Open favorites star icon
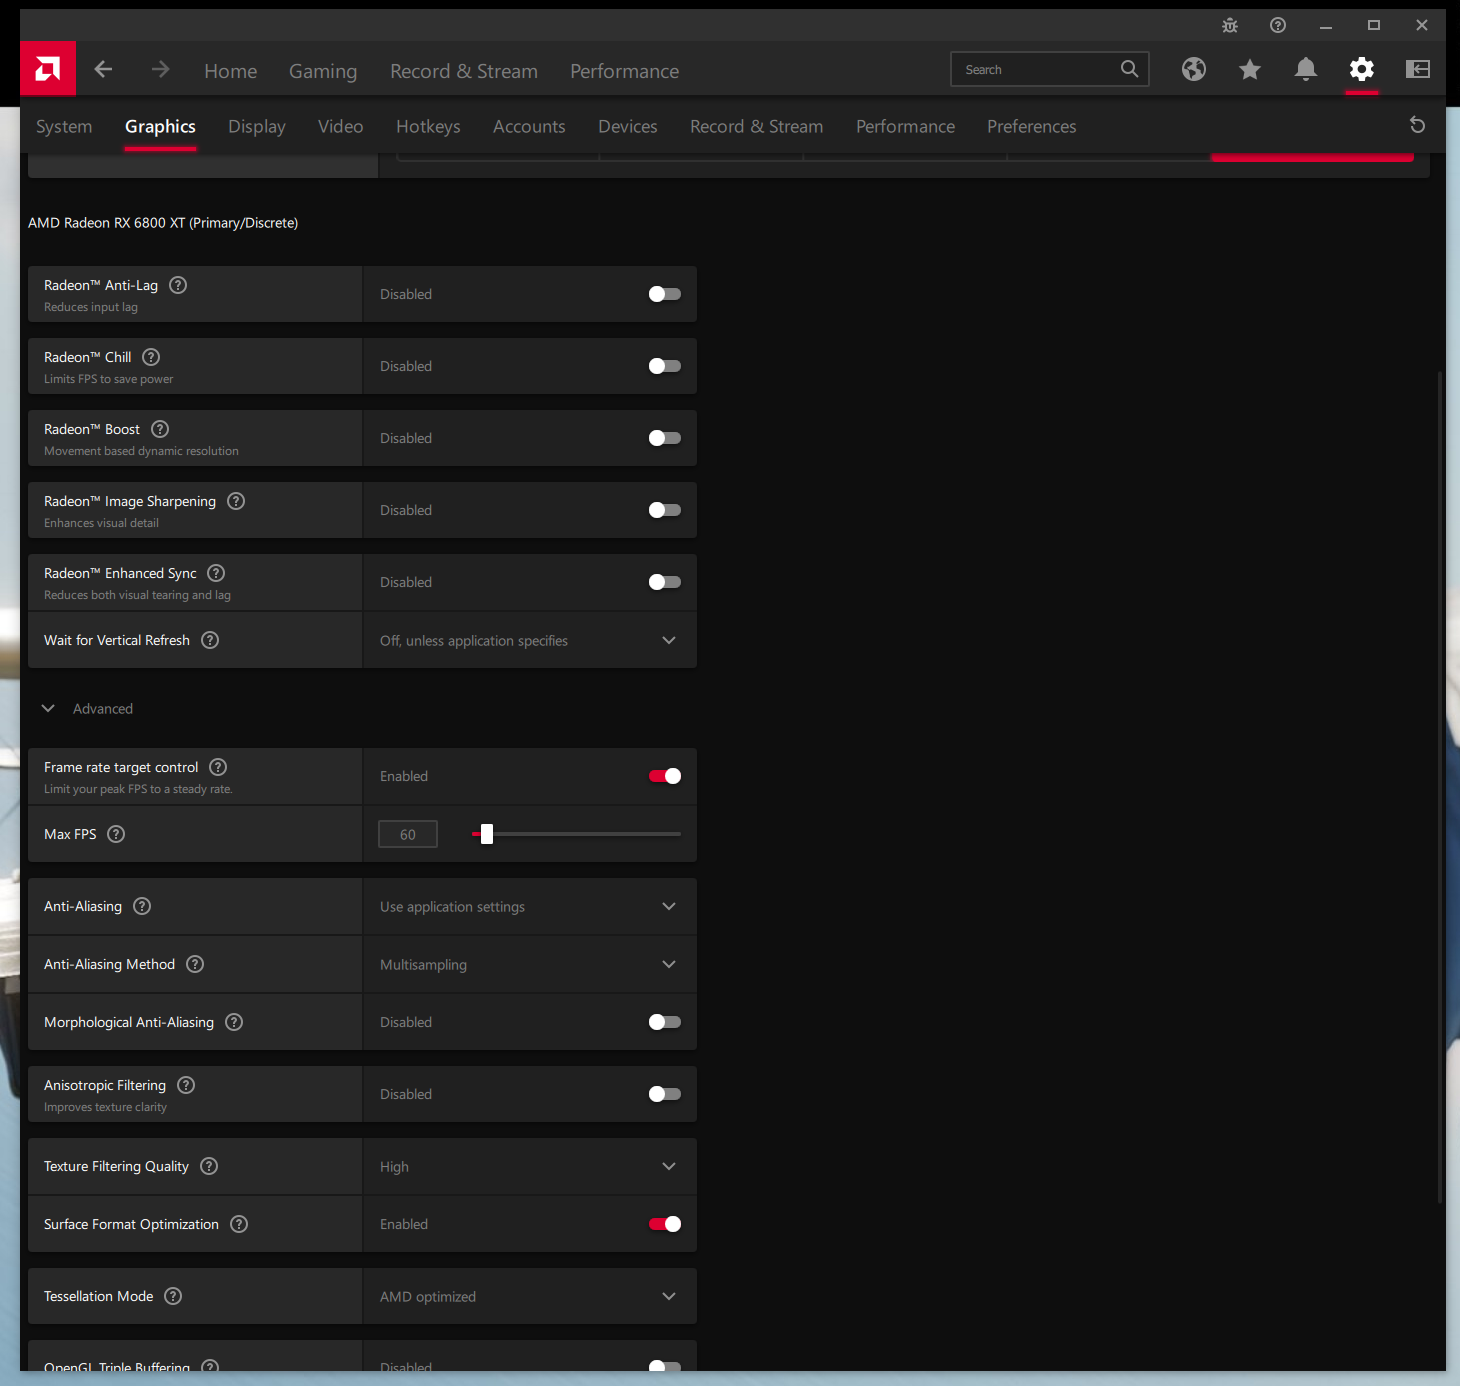Screen dimensions: 1460x1386 click(1249, 69)
